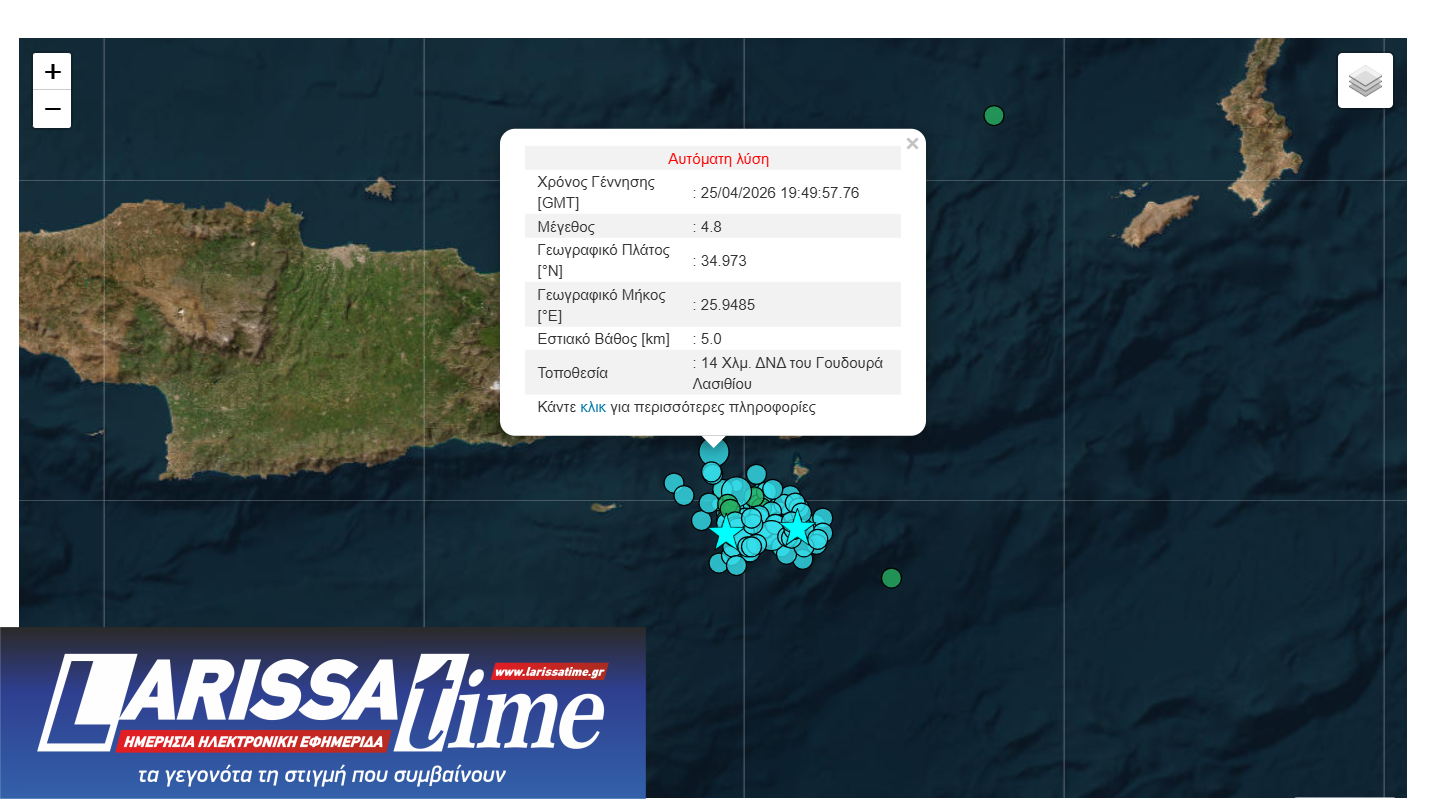
Task: Select isolated green marker north of the popup
Action: (x=993, y=116)
